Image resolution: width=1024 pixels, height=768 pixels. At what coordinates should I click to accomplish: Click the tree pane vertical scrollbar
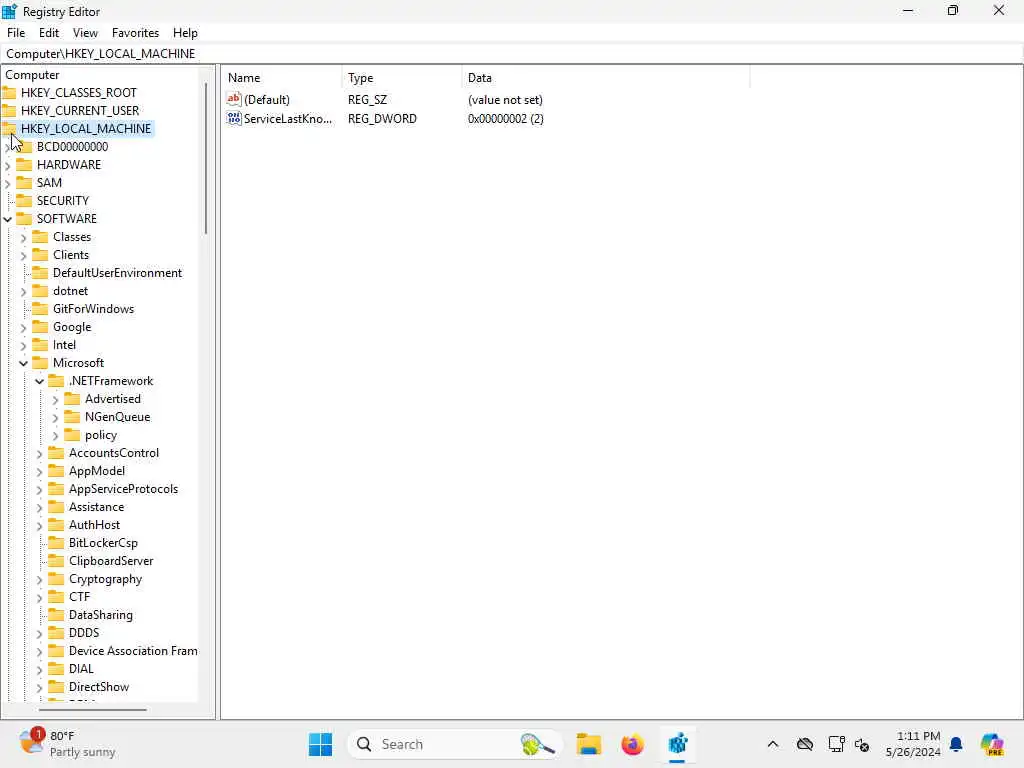pyautogui.click(x=206, y=158)
